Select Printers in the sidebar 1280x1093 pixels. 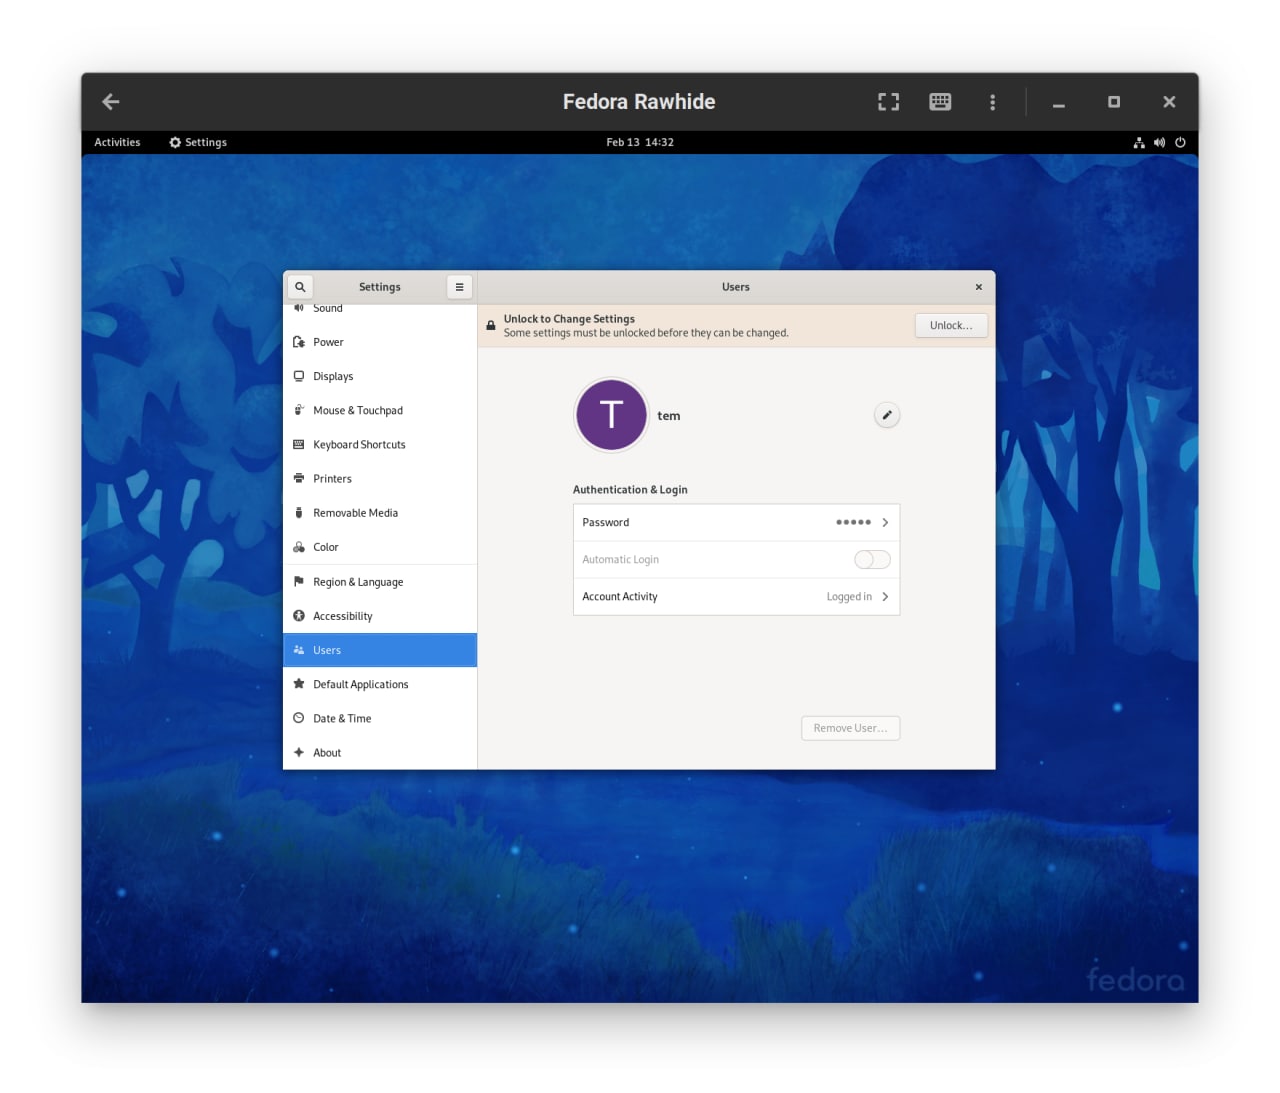point(380,478)
